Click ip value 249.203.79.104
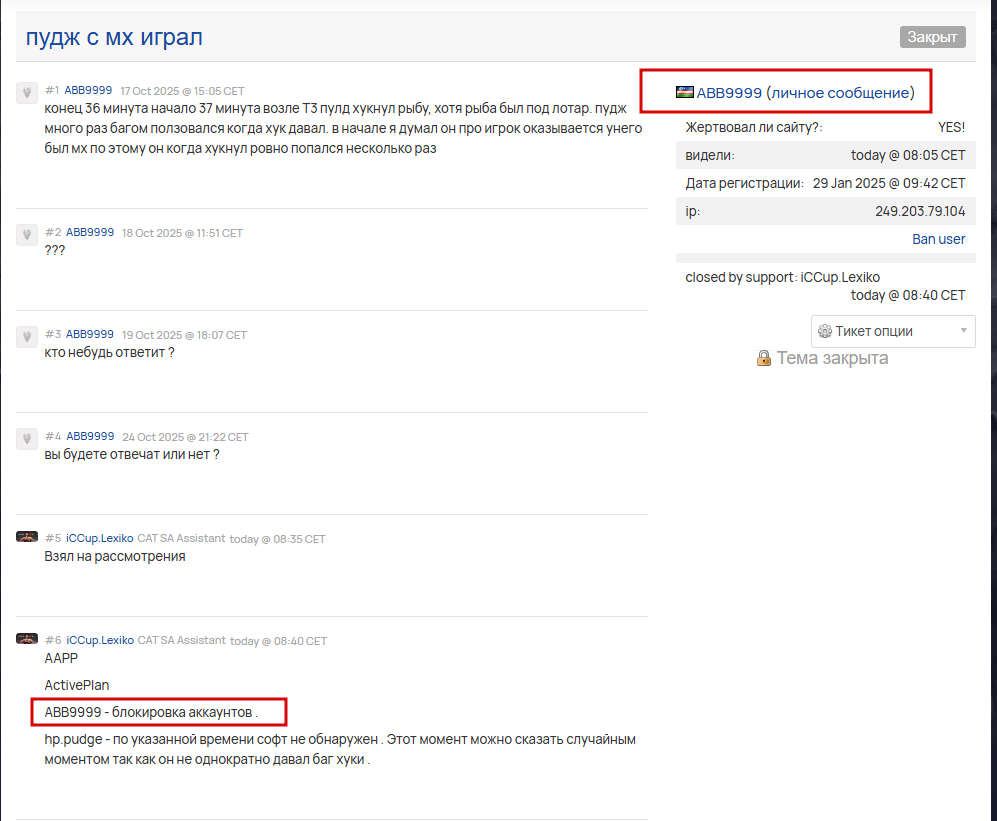This screenshot has width=997, height=821. 920,211
